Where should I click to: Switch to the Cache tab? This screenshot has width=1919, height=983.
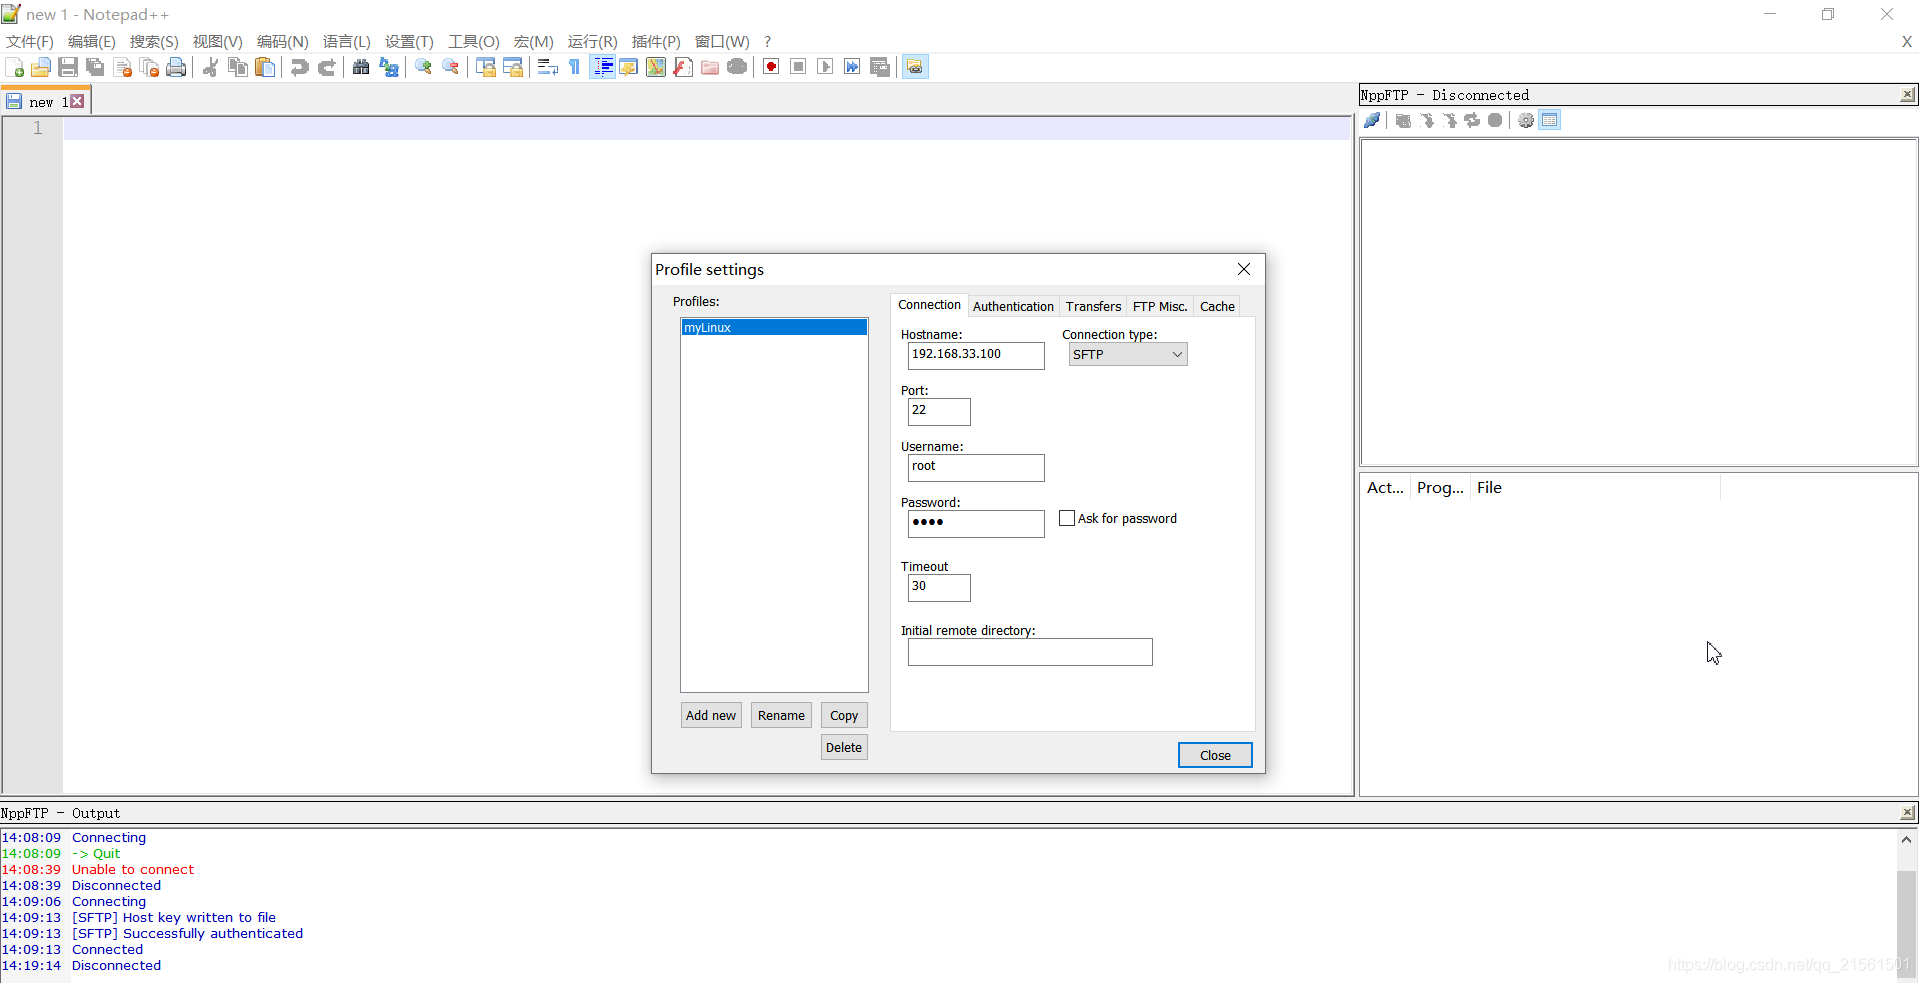[x=1217, y=306]
